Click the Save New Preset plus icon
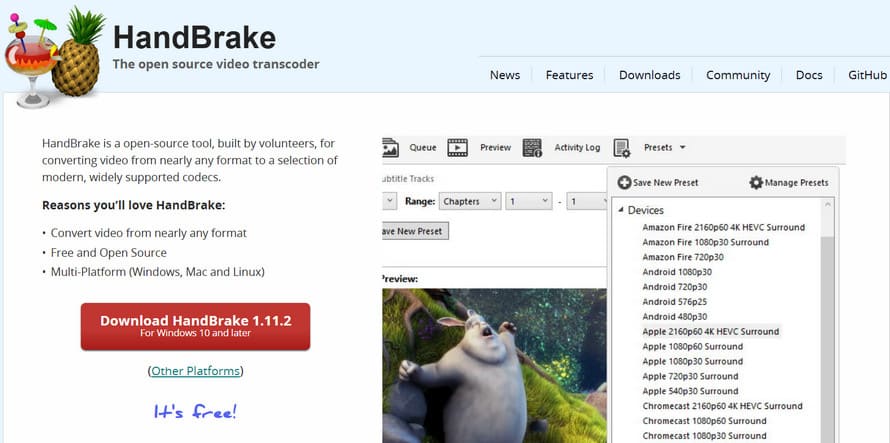Viewport: 890px width, 443px height. 624,182
